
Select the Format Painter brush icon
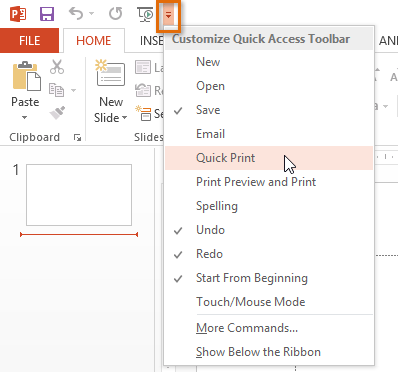[57, 113]
